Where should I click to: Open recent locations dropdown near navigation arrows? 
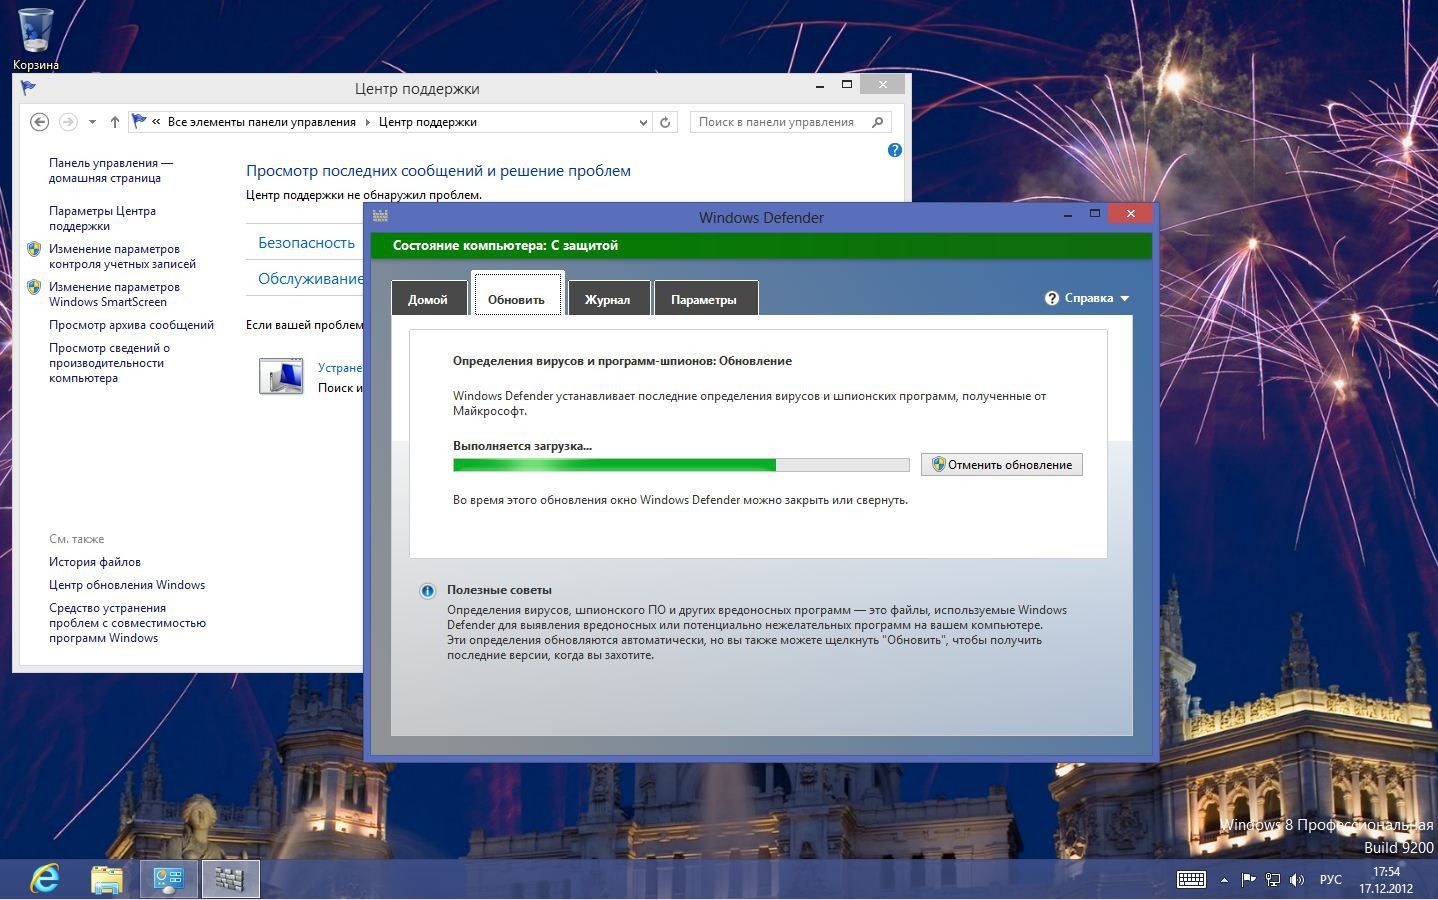(x=92, y=122)
